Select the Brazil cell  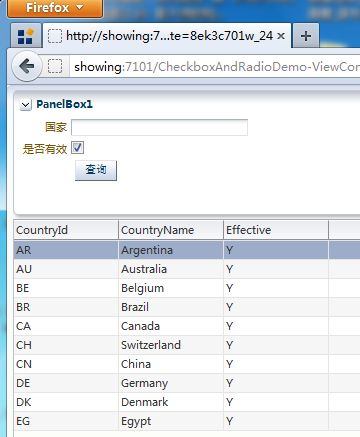171,307
